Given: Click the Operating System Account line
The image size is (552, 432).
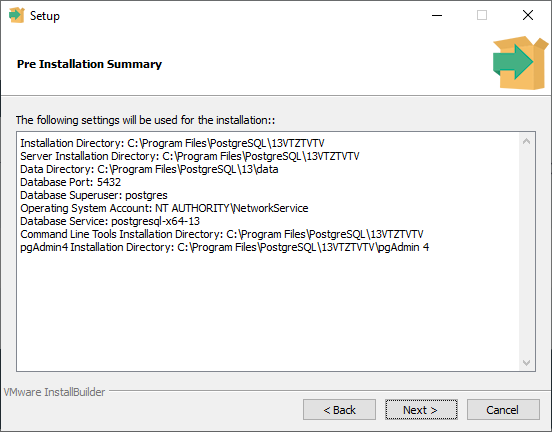Looking at the screenshot, I should click(x=164, y=208).
